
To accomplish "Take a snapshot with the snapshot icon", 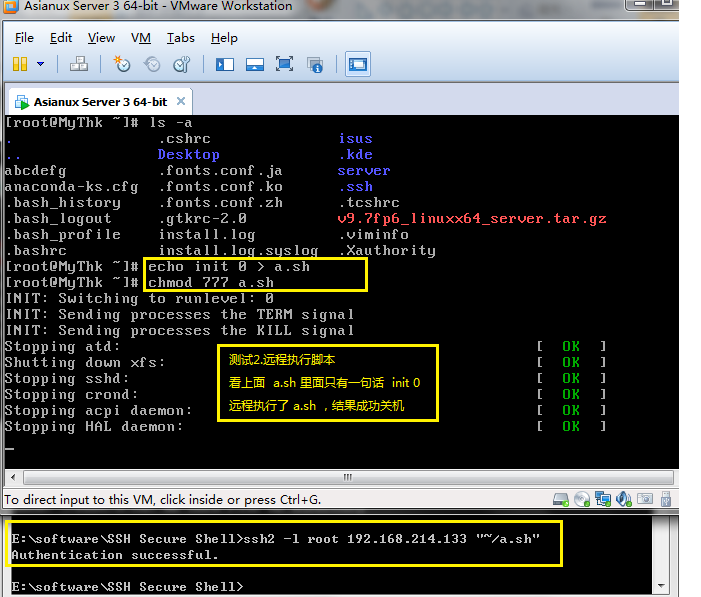I will [122, 64].
